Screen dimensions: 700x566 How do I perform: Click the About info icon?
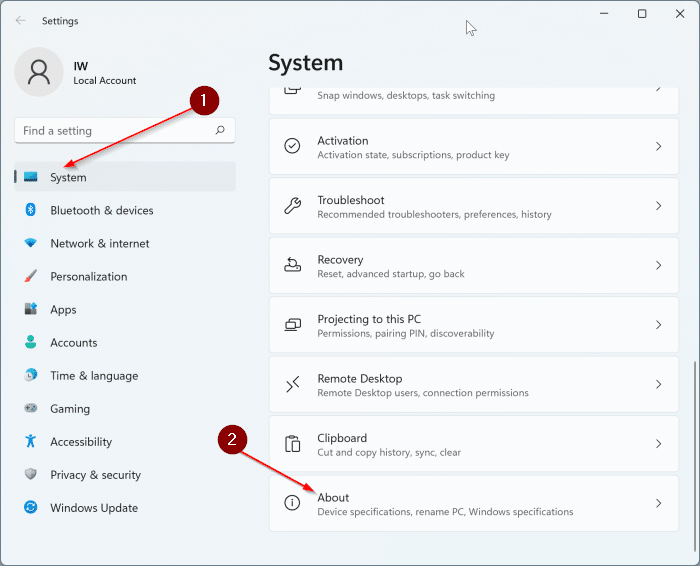tap(292, 503)
